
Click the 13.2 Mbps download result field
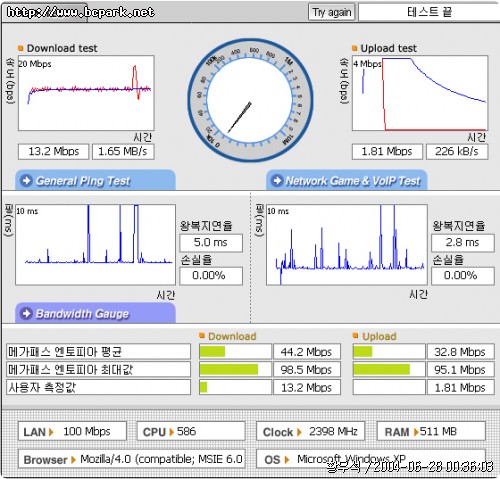click(x=54, y=152)
